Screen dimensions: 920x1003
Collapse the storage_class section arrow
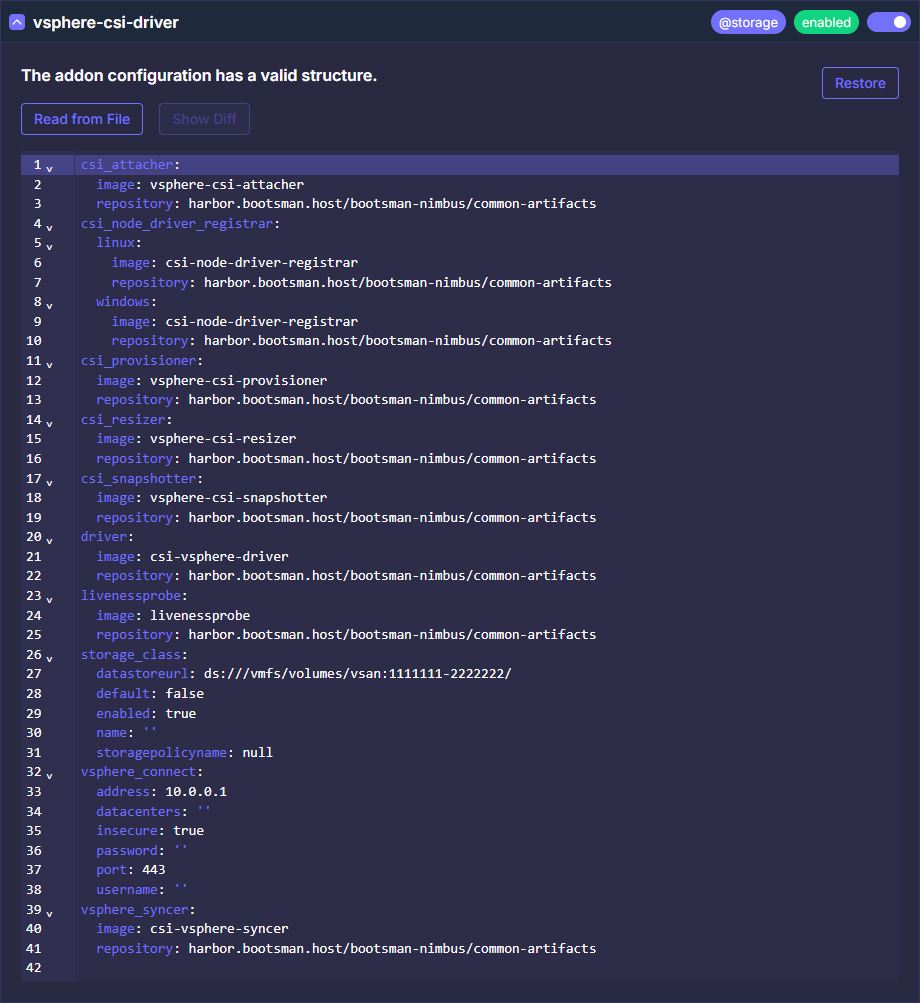coord(50,657)
